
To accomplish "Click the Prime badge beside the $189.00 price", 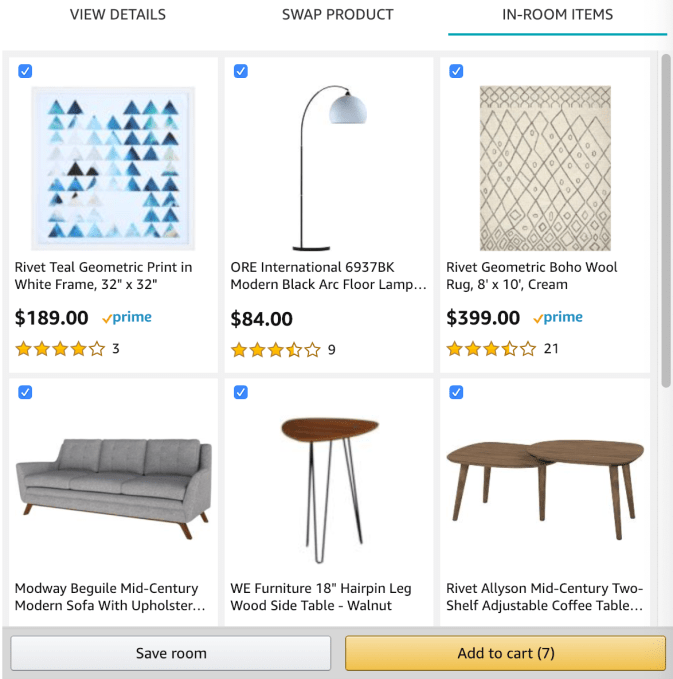I will (x=127, y=318).
